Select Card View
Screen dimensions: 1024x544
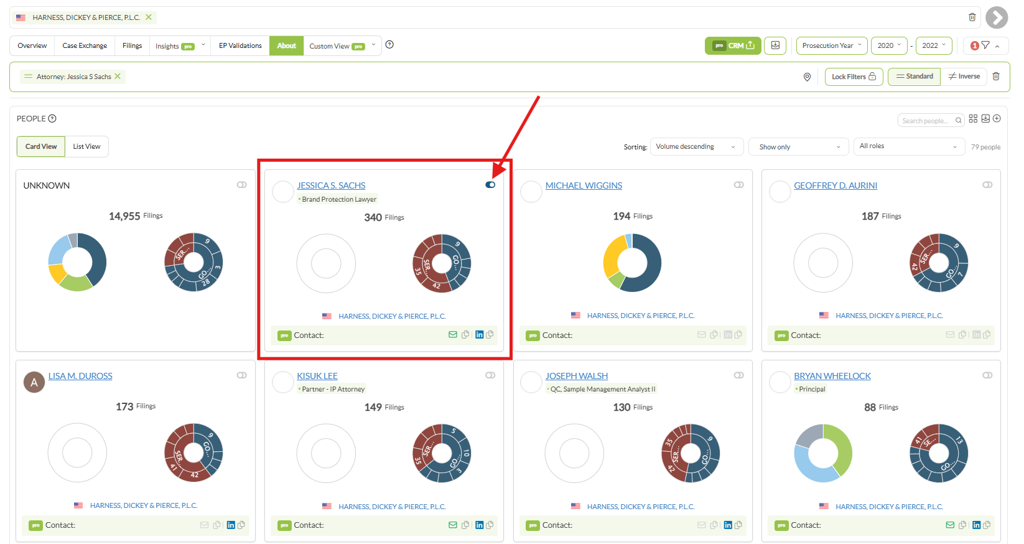(41, 146)
